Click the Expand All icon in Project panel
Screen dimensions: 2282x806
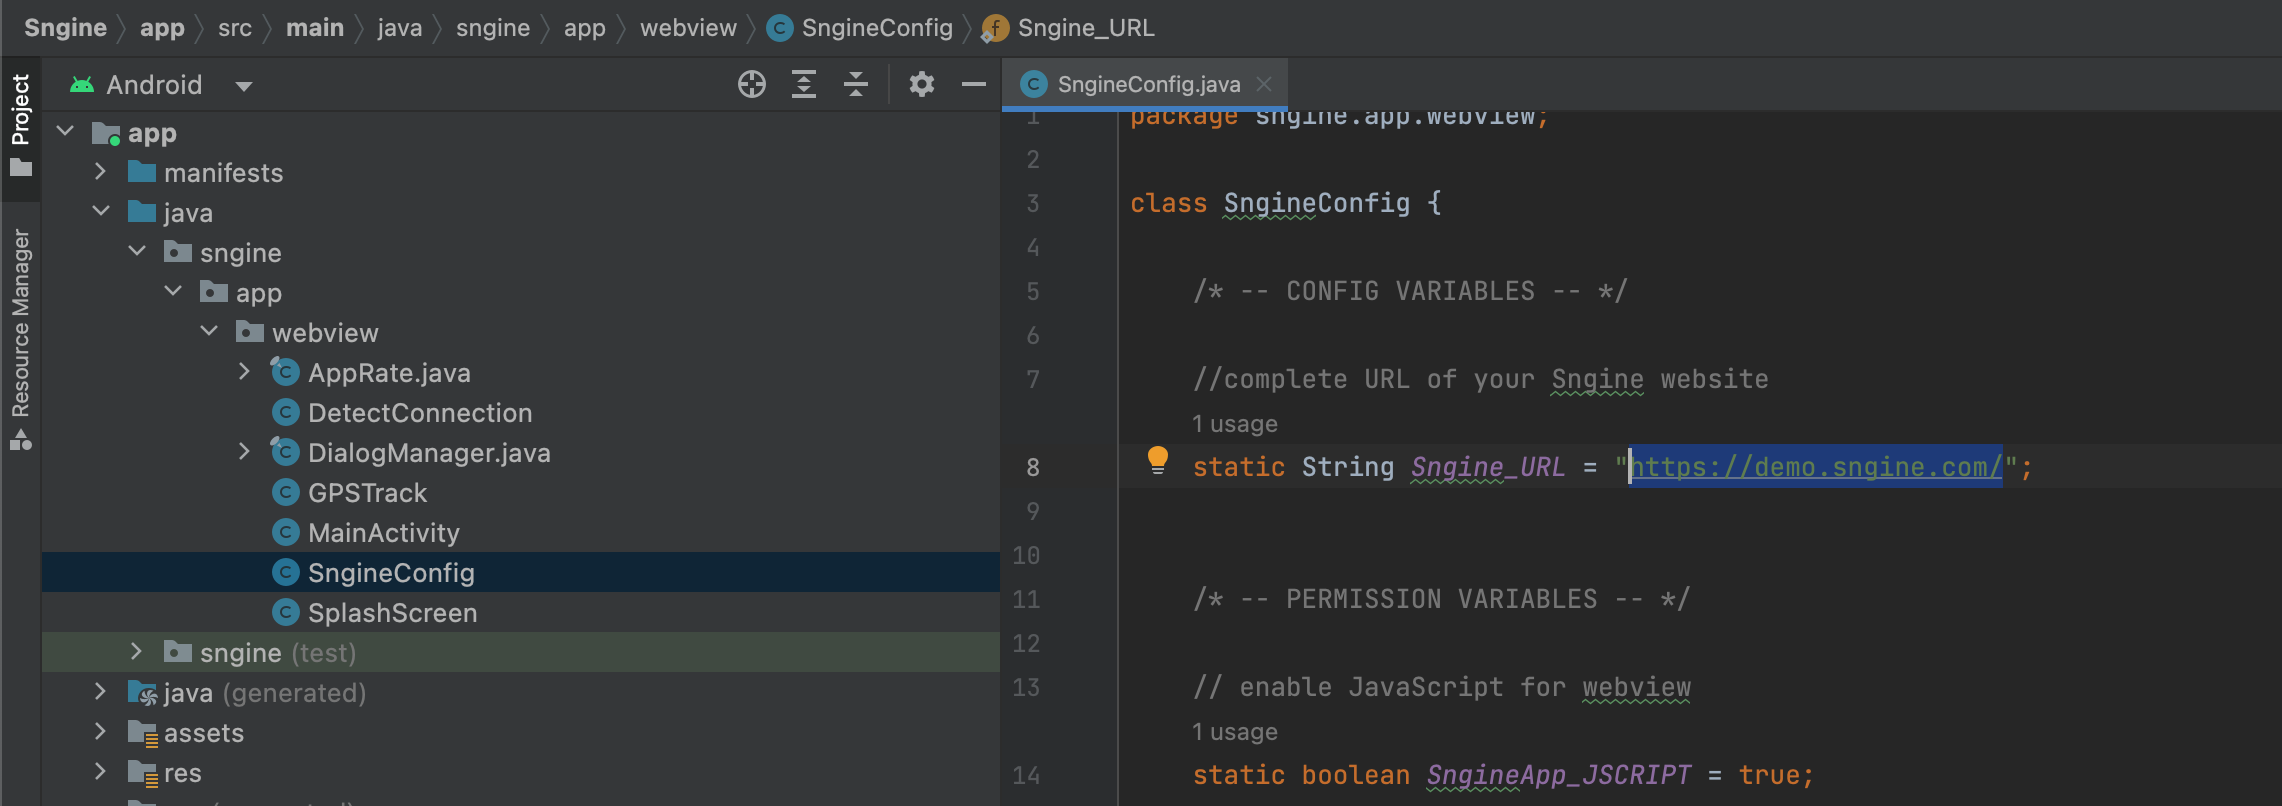click(804, 85)
